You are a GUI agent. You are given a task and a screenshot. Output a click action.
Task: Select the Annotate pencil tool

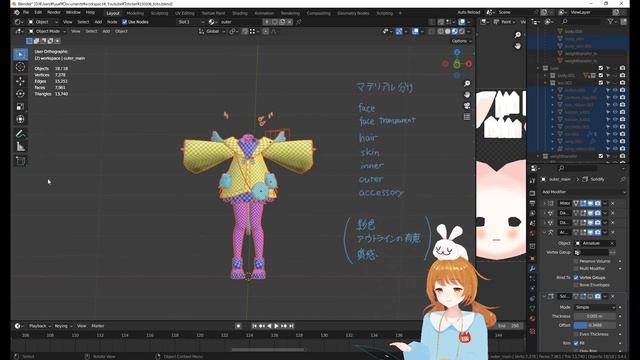[x=20, y=133]
